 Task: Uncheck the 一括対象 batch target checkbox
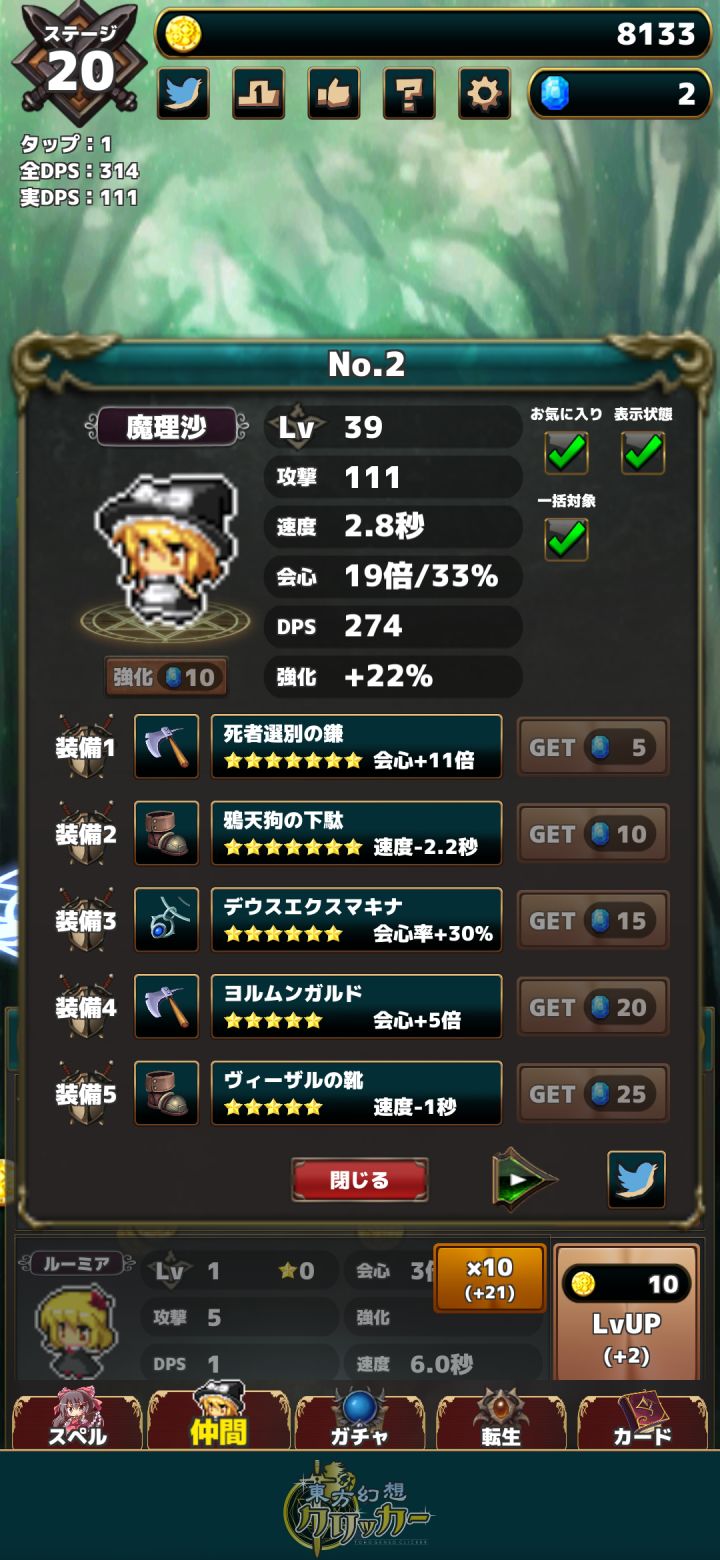coord(566,539)
